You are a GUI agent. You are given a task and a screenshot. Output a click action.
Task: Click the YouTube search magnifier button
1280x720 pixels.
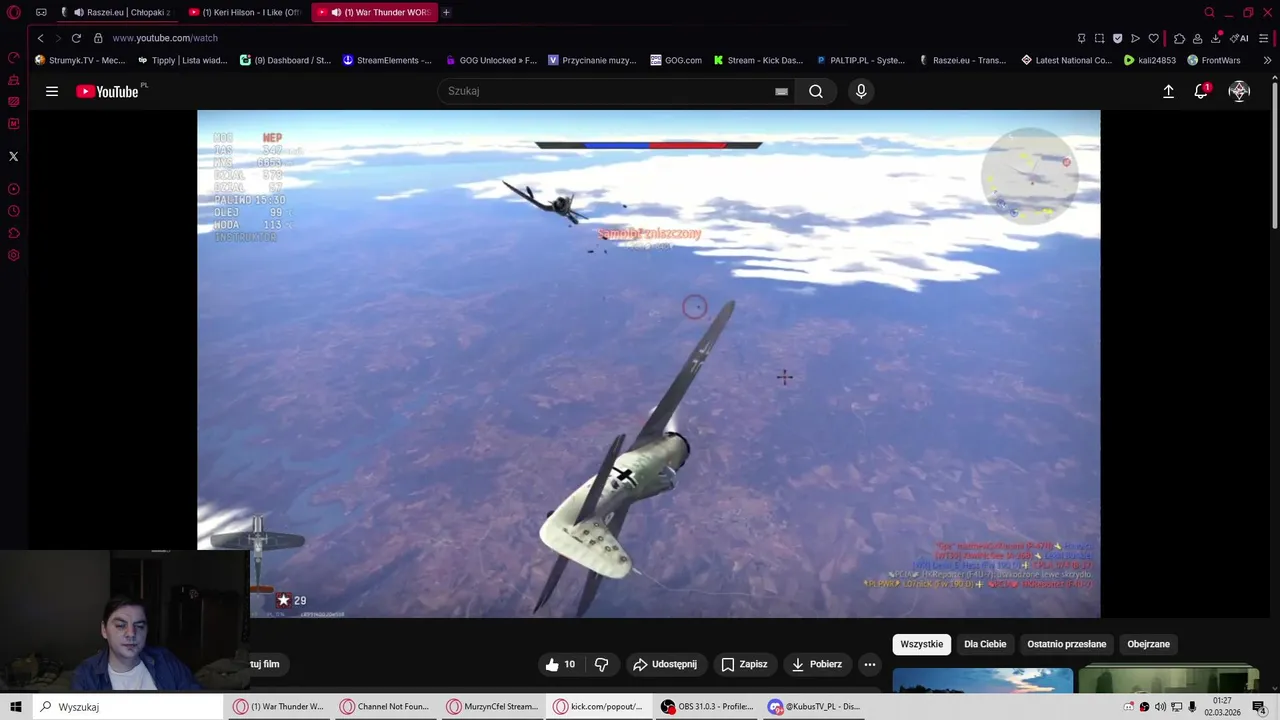pos(816,91)
